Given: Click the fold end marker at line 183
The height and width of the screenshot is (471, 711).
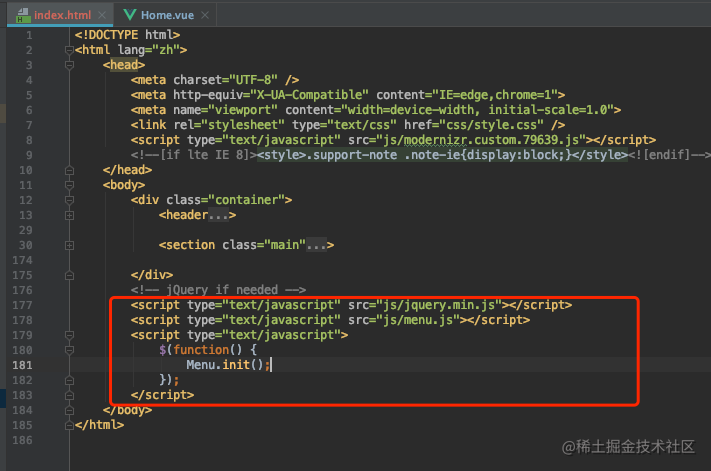Looking at the screenshot, I should pyautogui.click(x=69, y=395).
